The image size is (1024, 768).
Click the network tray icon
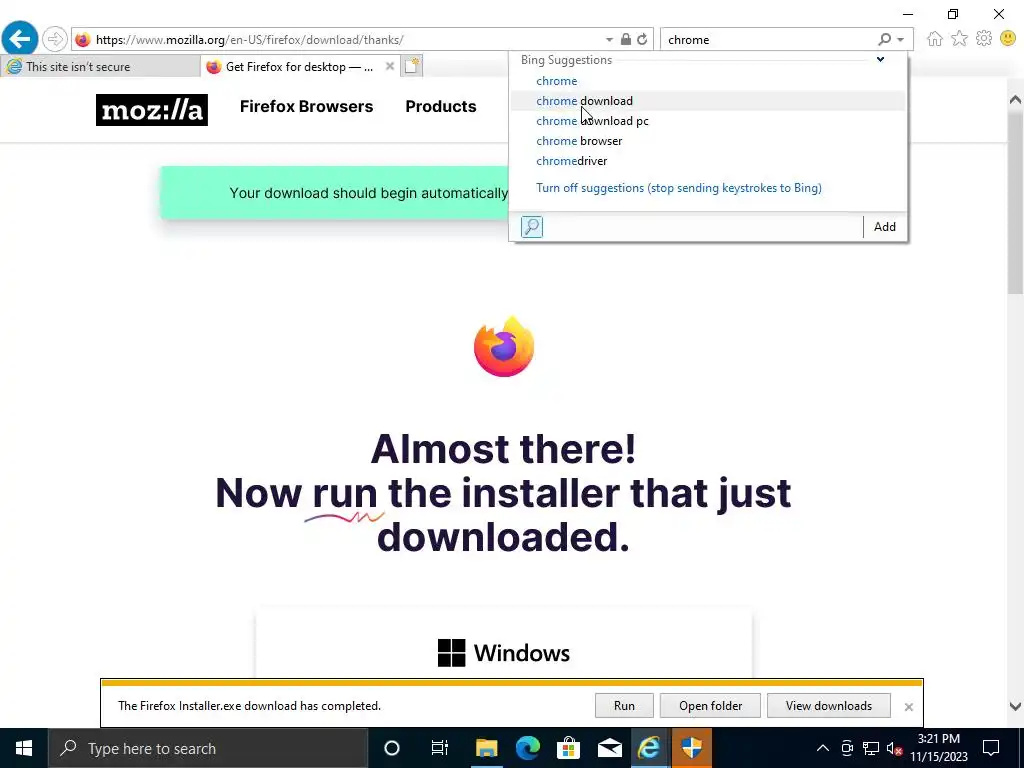click(x=871, y=748)
